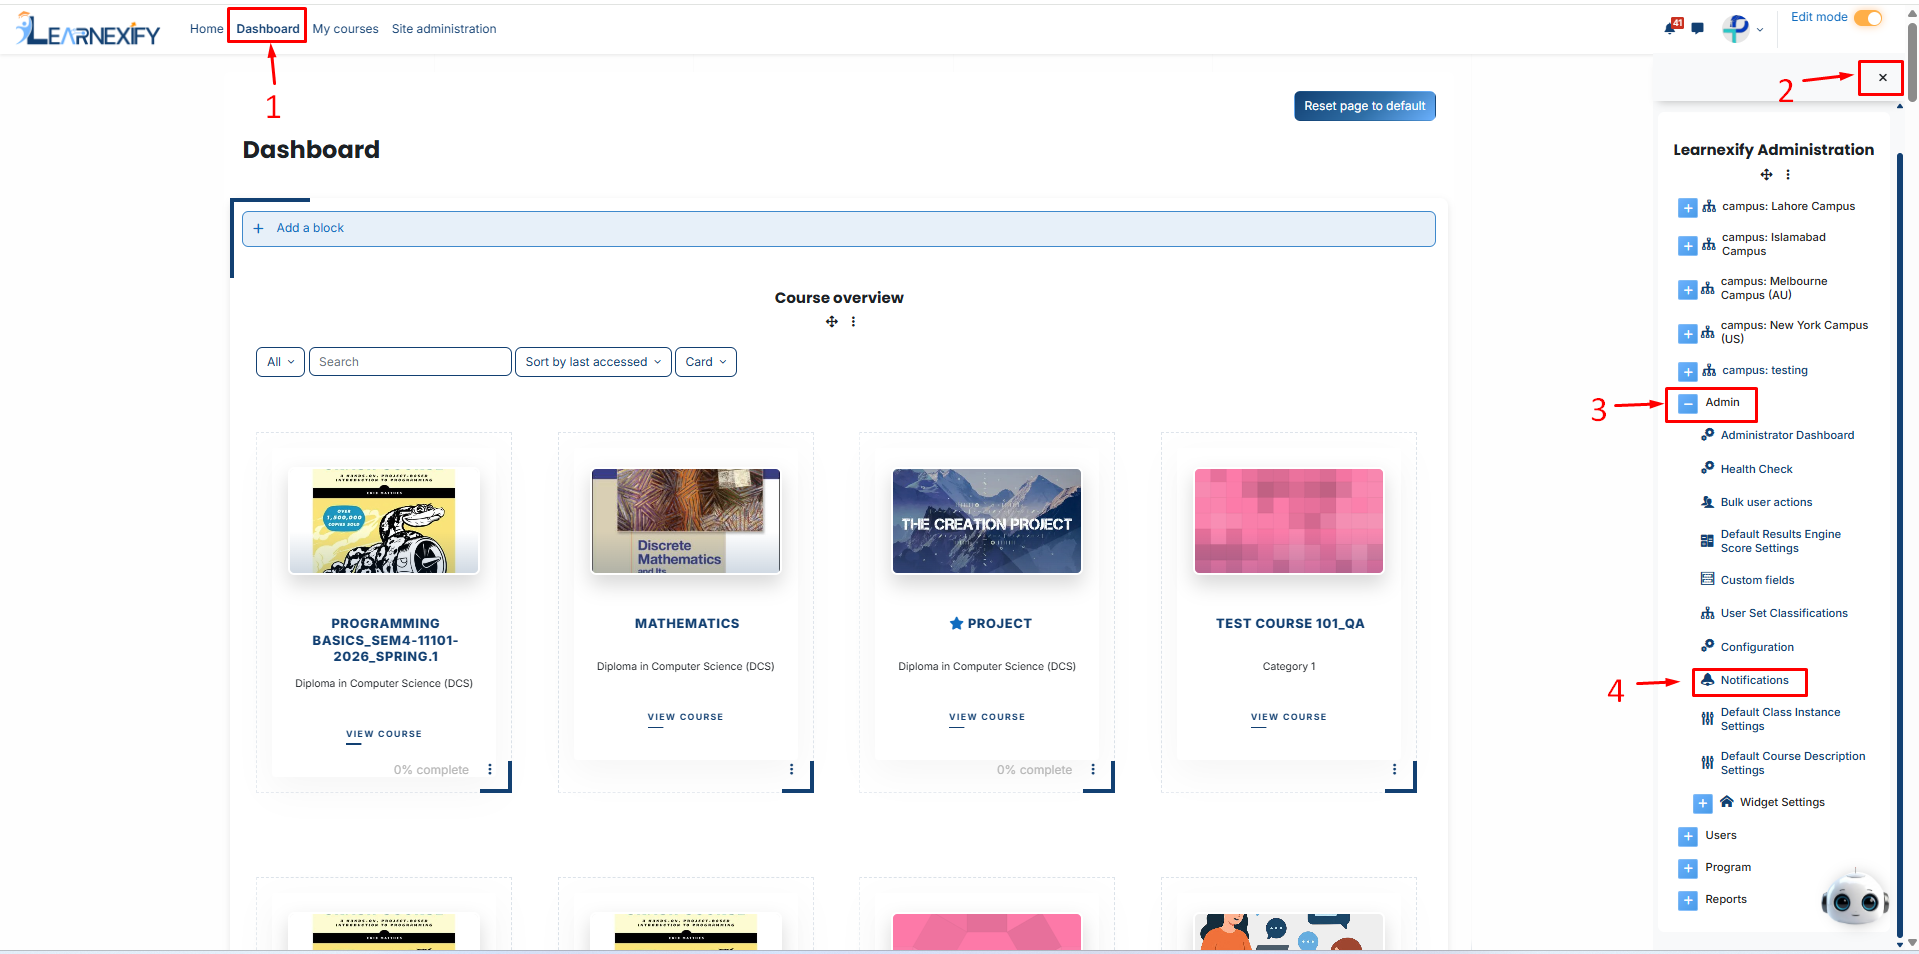Click View Course under Mathematics

pos(685,717)
